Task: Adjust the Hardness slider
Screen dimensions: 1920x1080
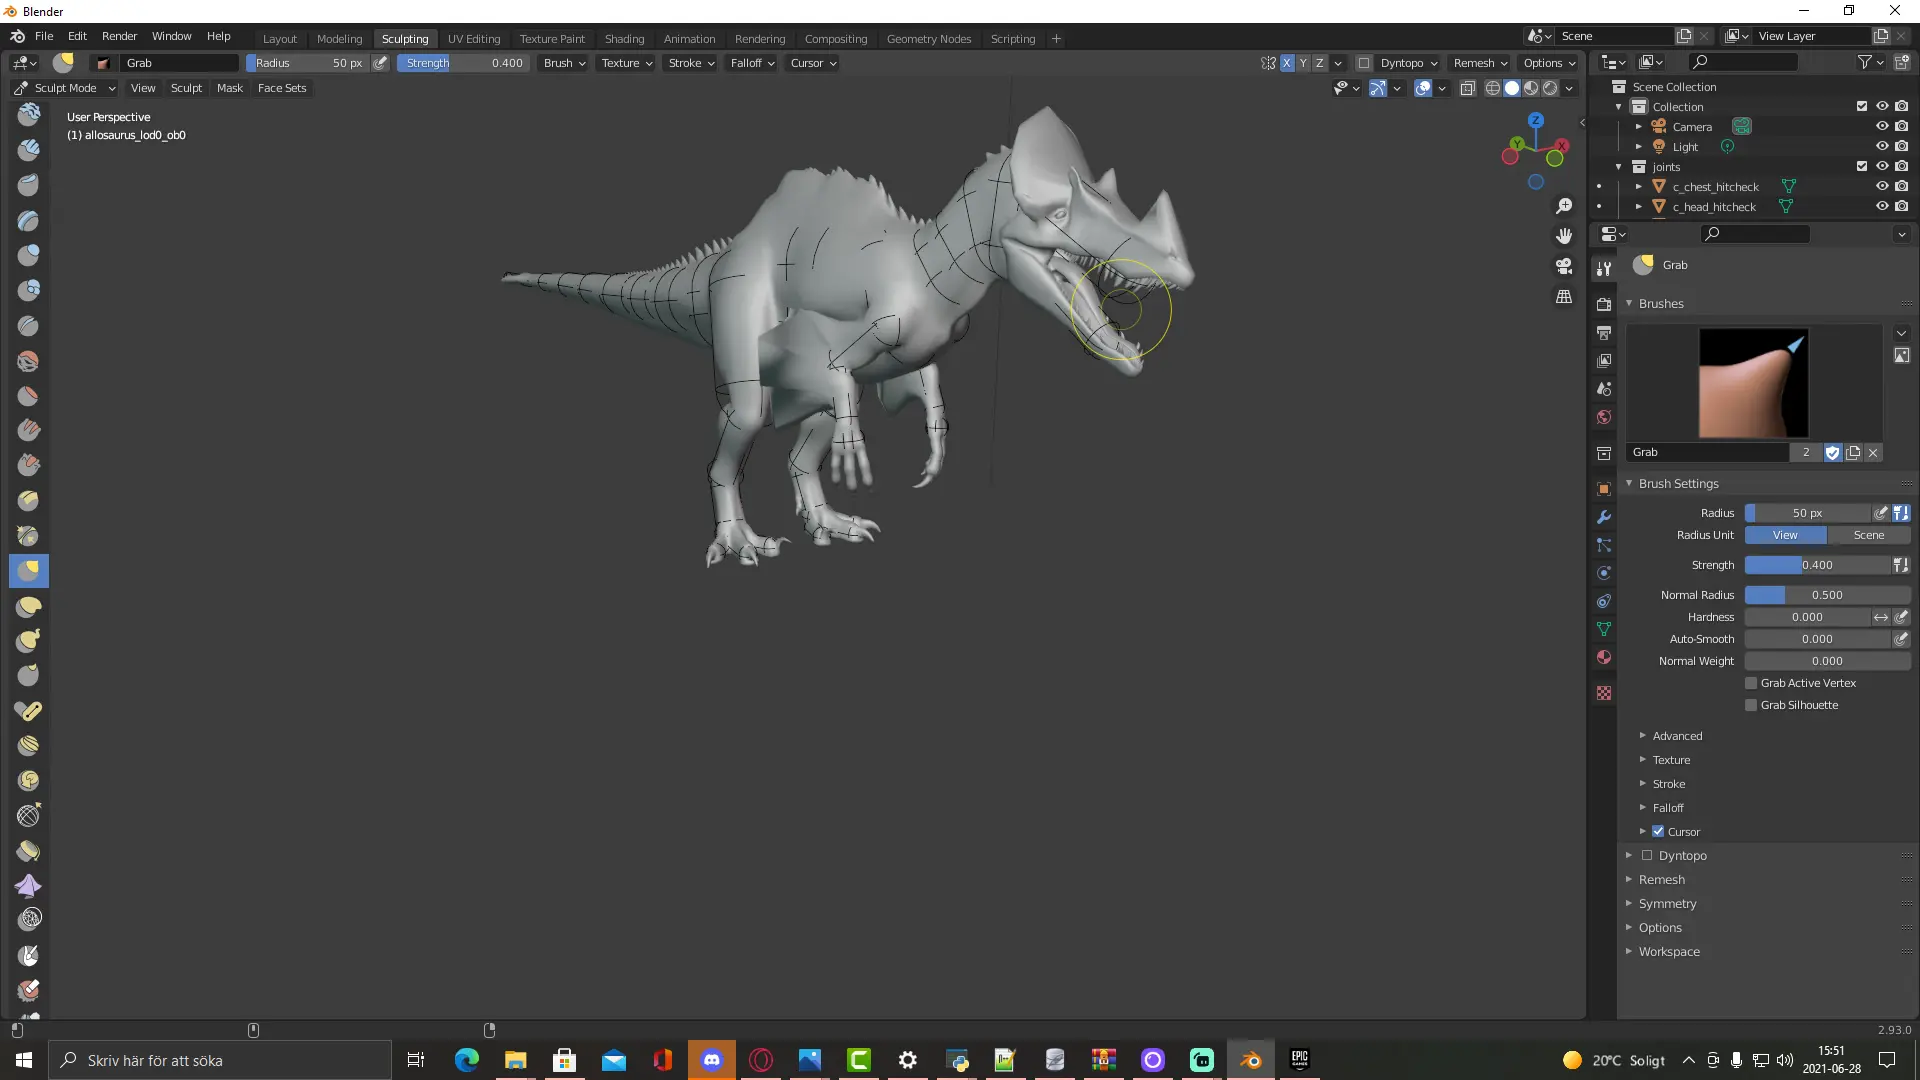Action: coord(1807,617)
